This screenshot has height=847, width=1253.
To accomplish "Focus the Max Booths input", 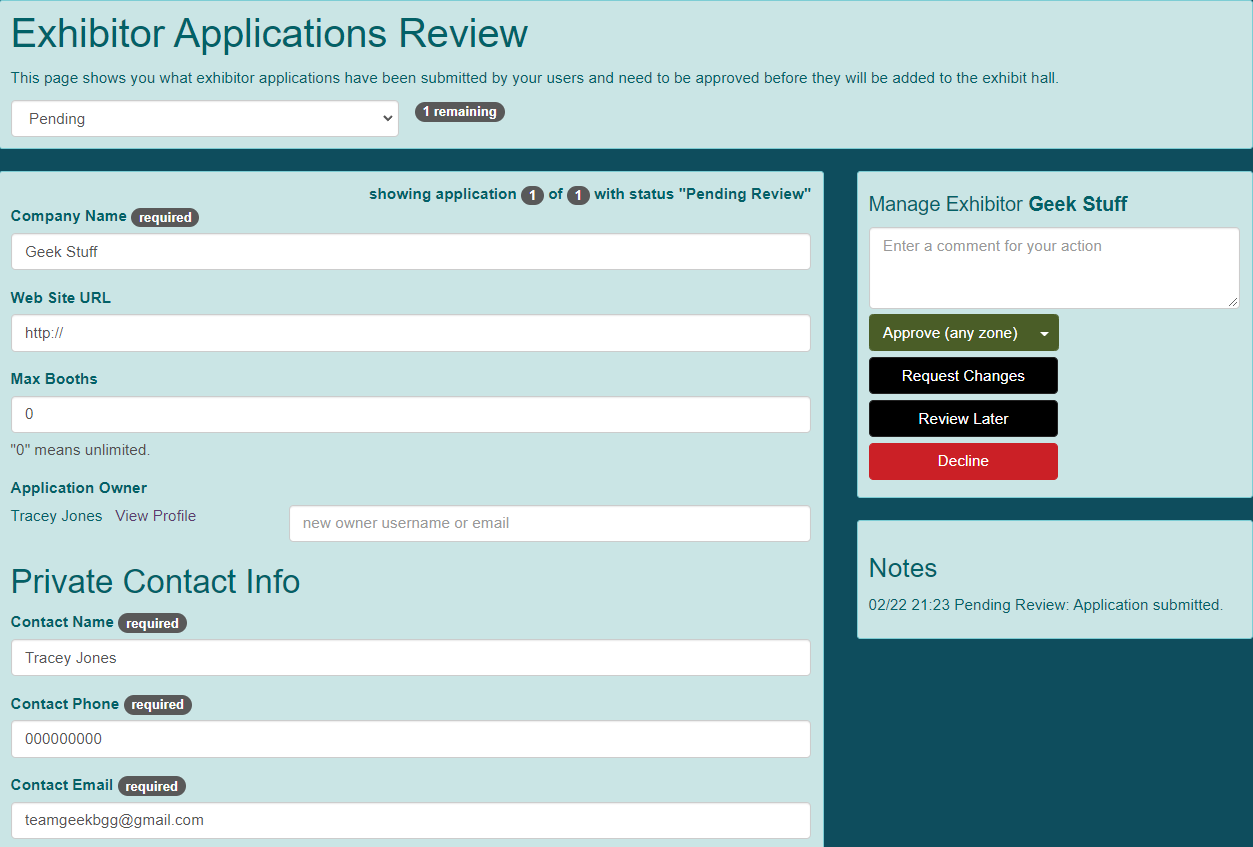I will [411, 414].
